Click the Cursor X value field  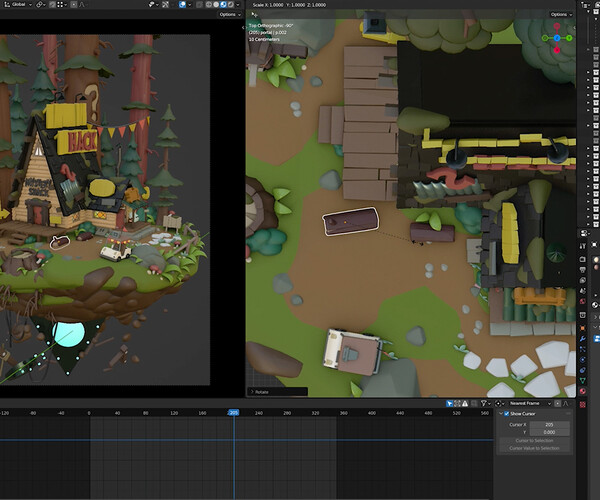click(x=549, y=424)
